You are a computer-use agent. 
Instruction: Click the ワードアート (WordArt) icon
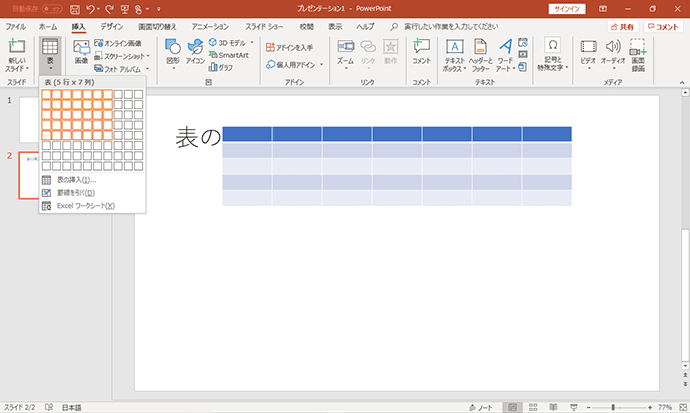click(505, 55)
